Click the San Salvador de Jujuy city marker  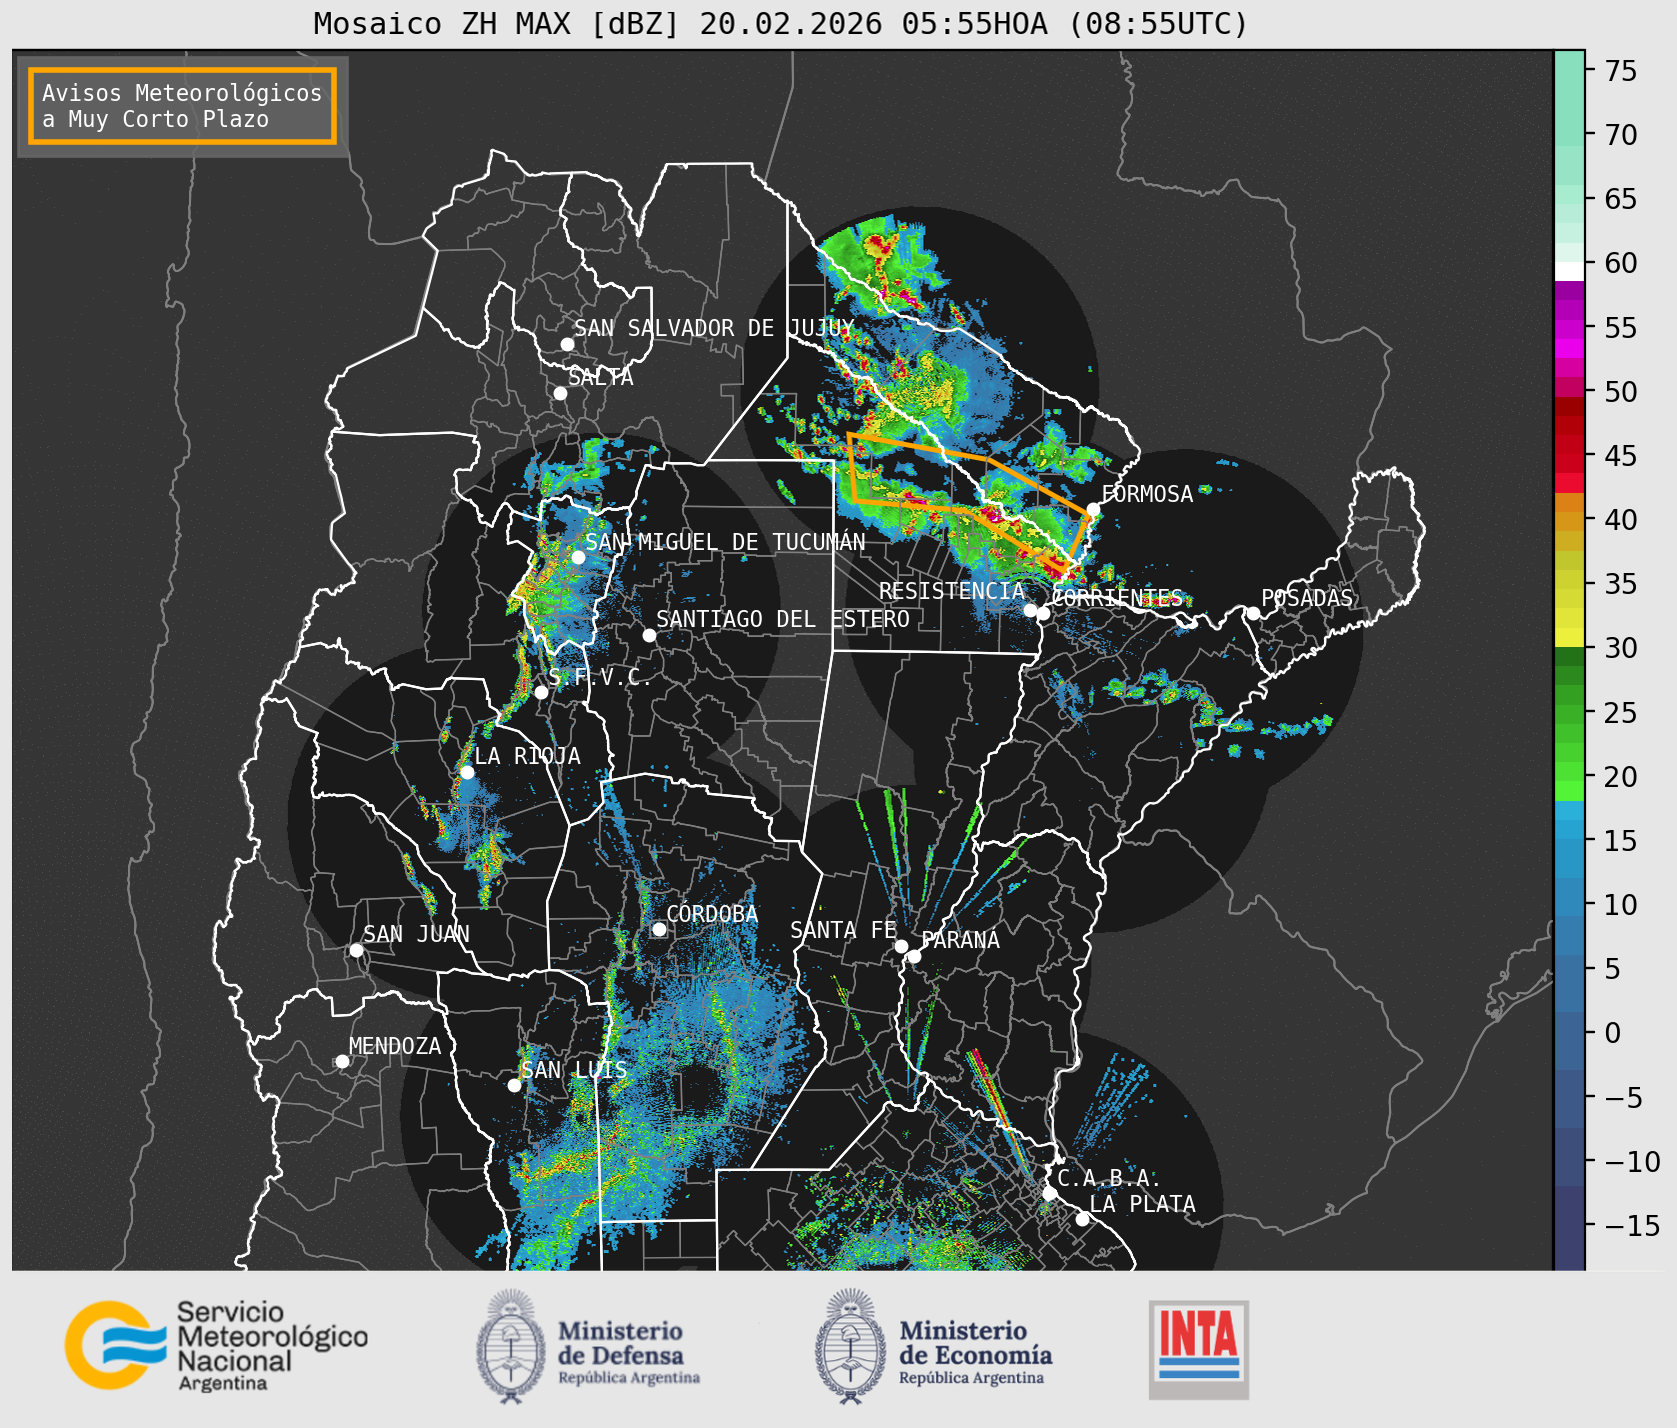coord(567,344)
